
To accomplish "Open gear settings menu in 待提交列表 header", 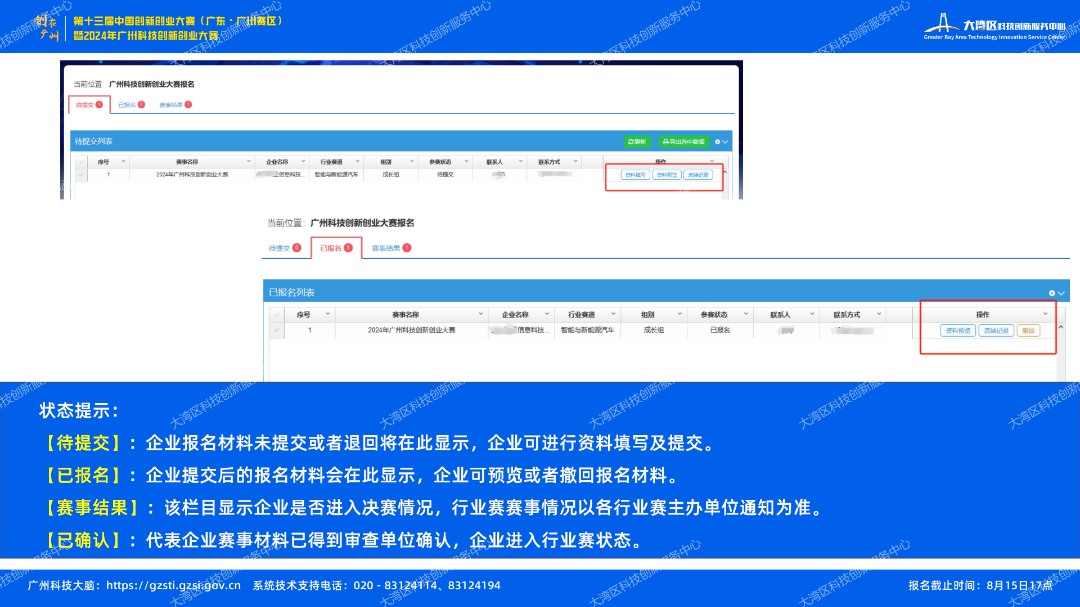I will tap(720, 142).
